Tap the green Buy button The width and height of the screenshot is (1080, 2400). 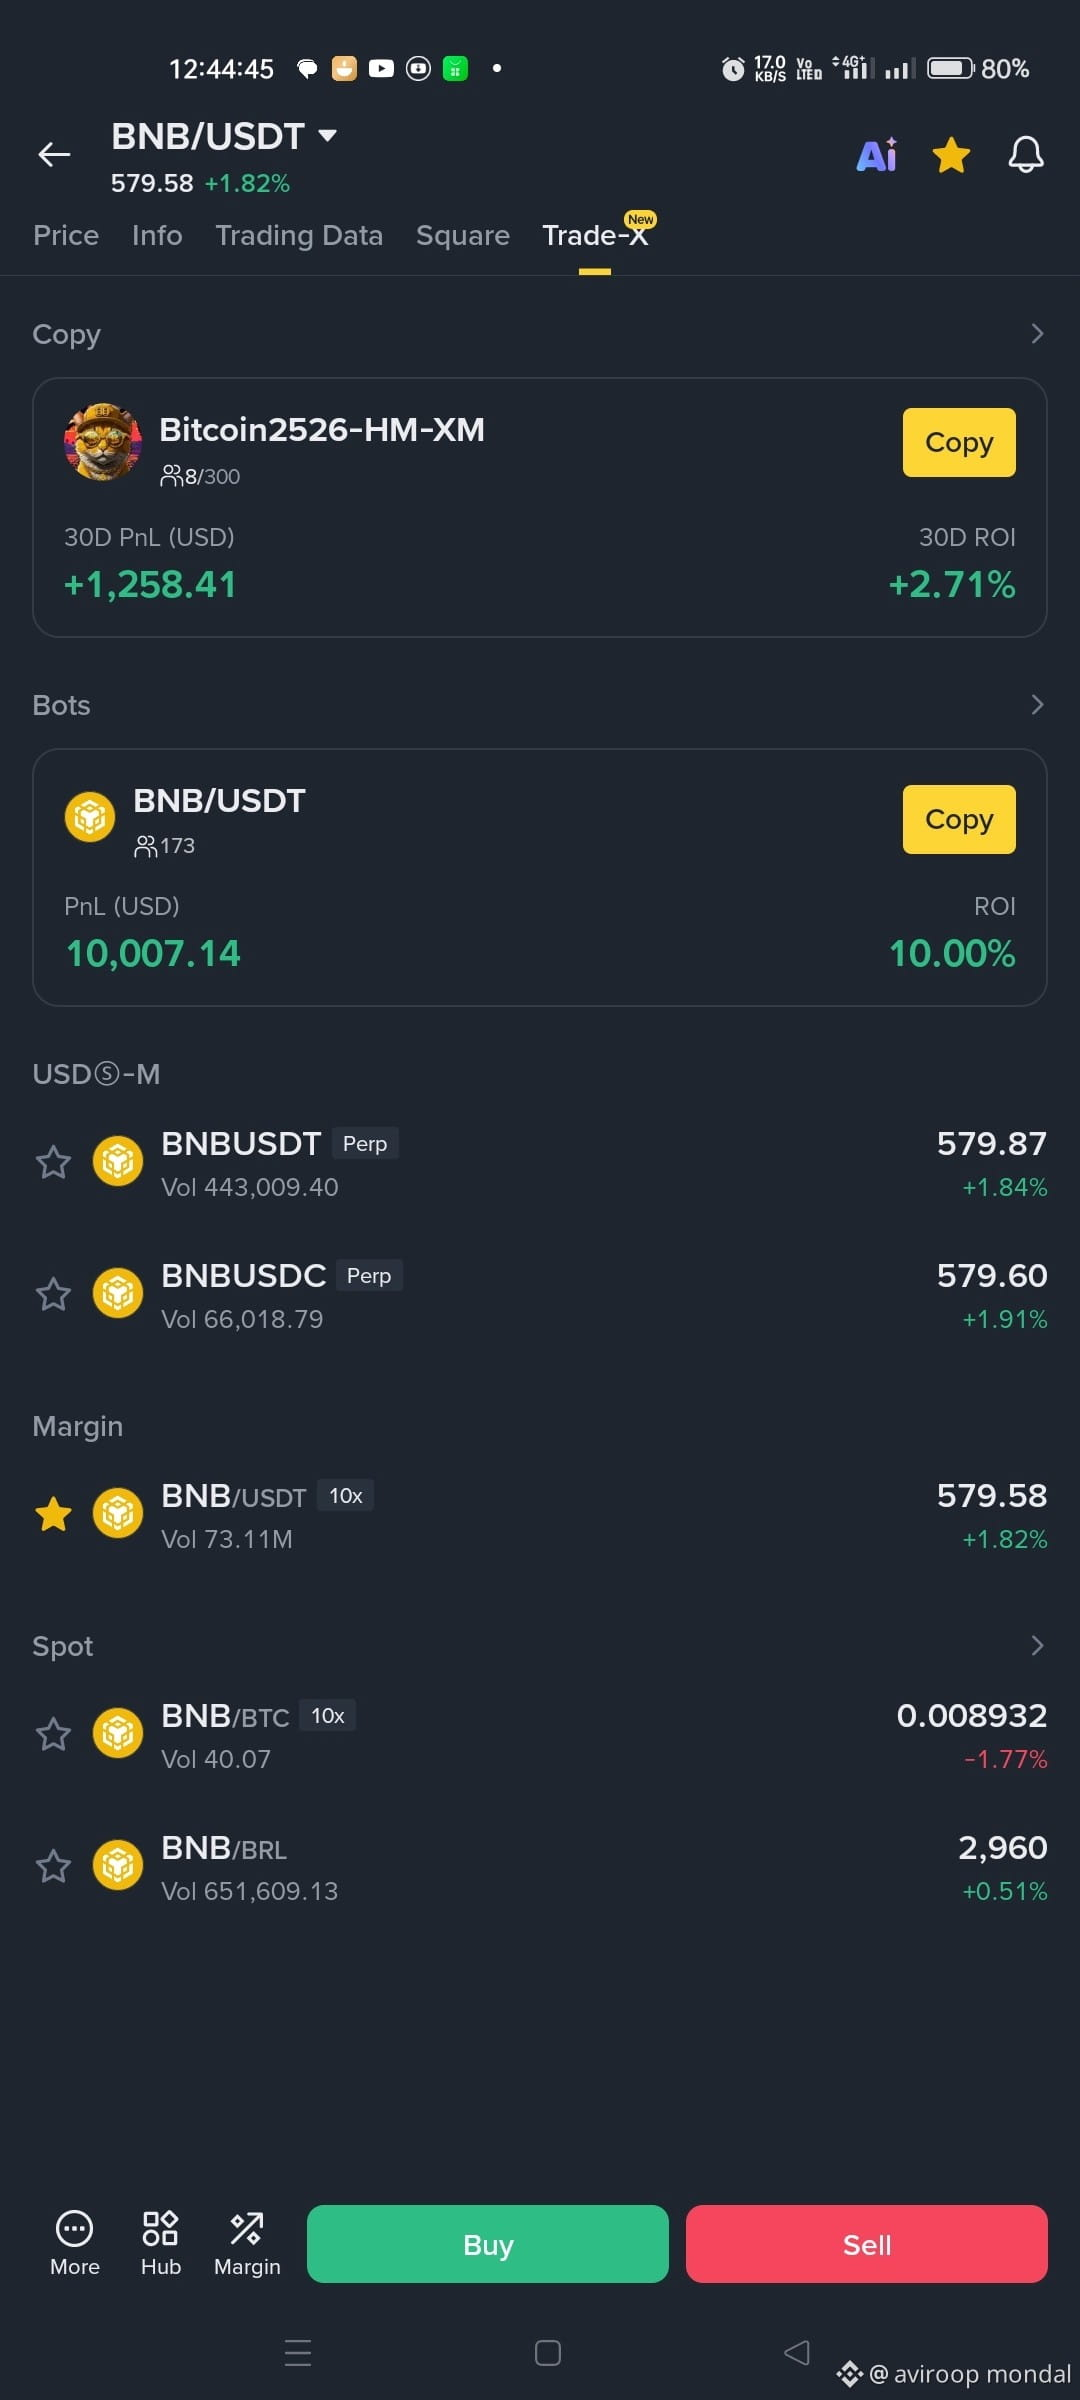tap(487, 2244)
